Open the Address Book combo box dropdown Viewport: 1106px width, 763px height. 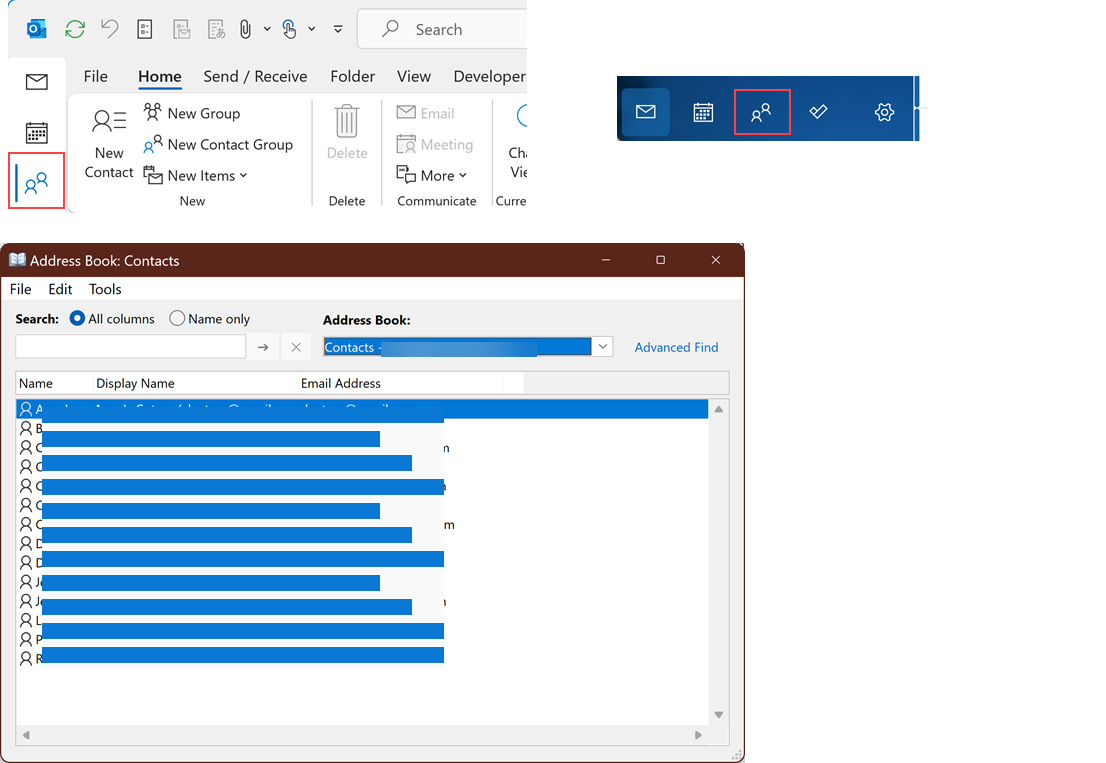[x=602, y=346]
